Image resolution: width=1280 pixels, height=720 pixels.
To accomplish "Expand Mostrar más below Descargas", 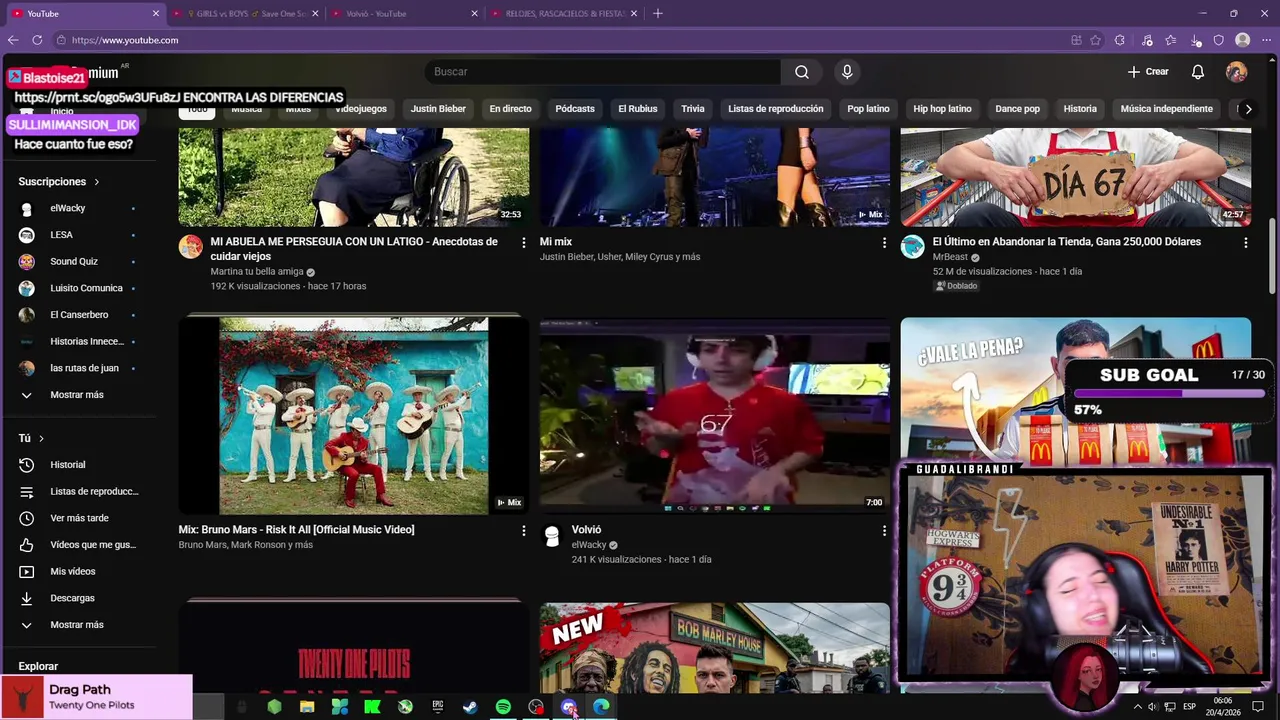I will point(77,625).
